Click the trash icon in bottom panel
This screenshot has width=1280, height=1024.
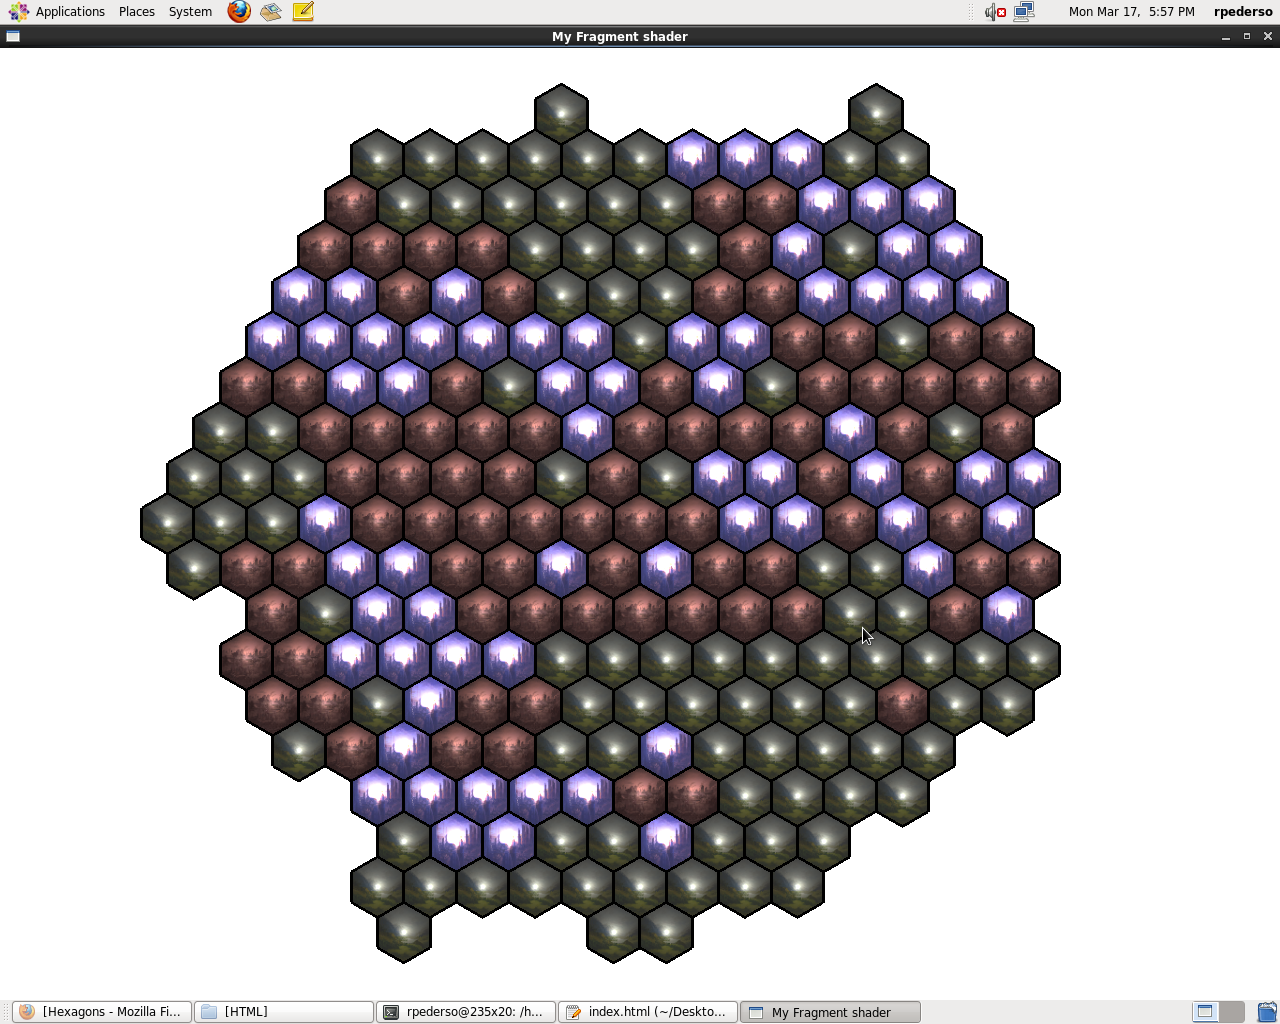click(1267, 1012)
